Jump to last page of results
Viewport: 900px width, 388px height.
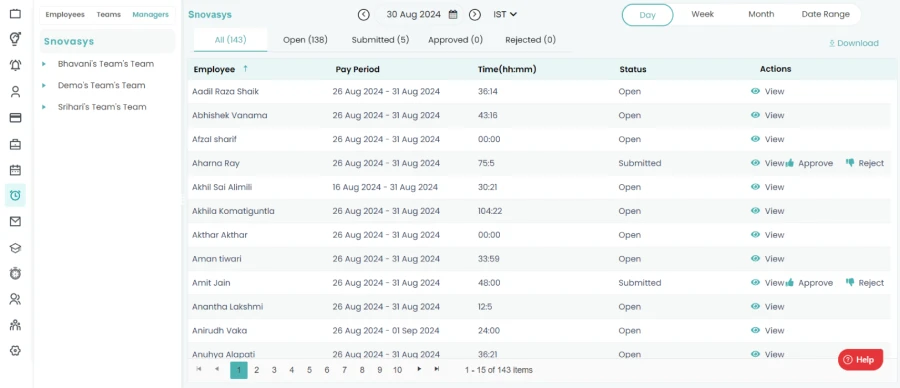pyautogui.click(x=437, y=369)
